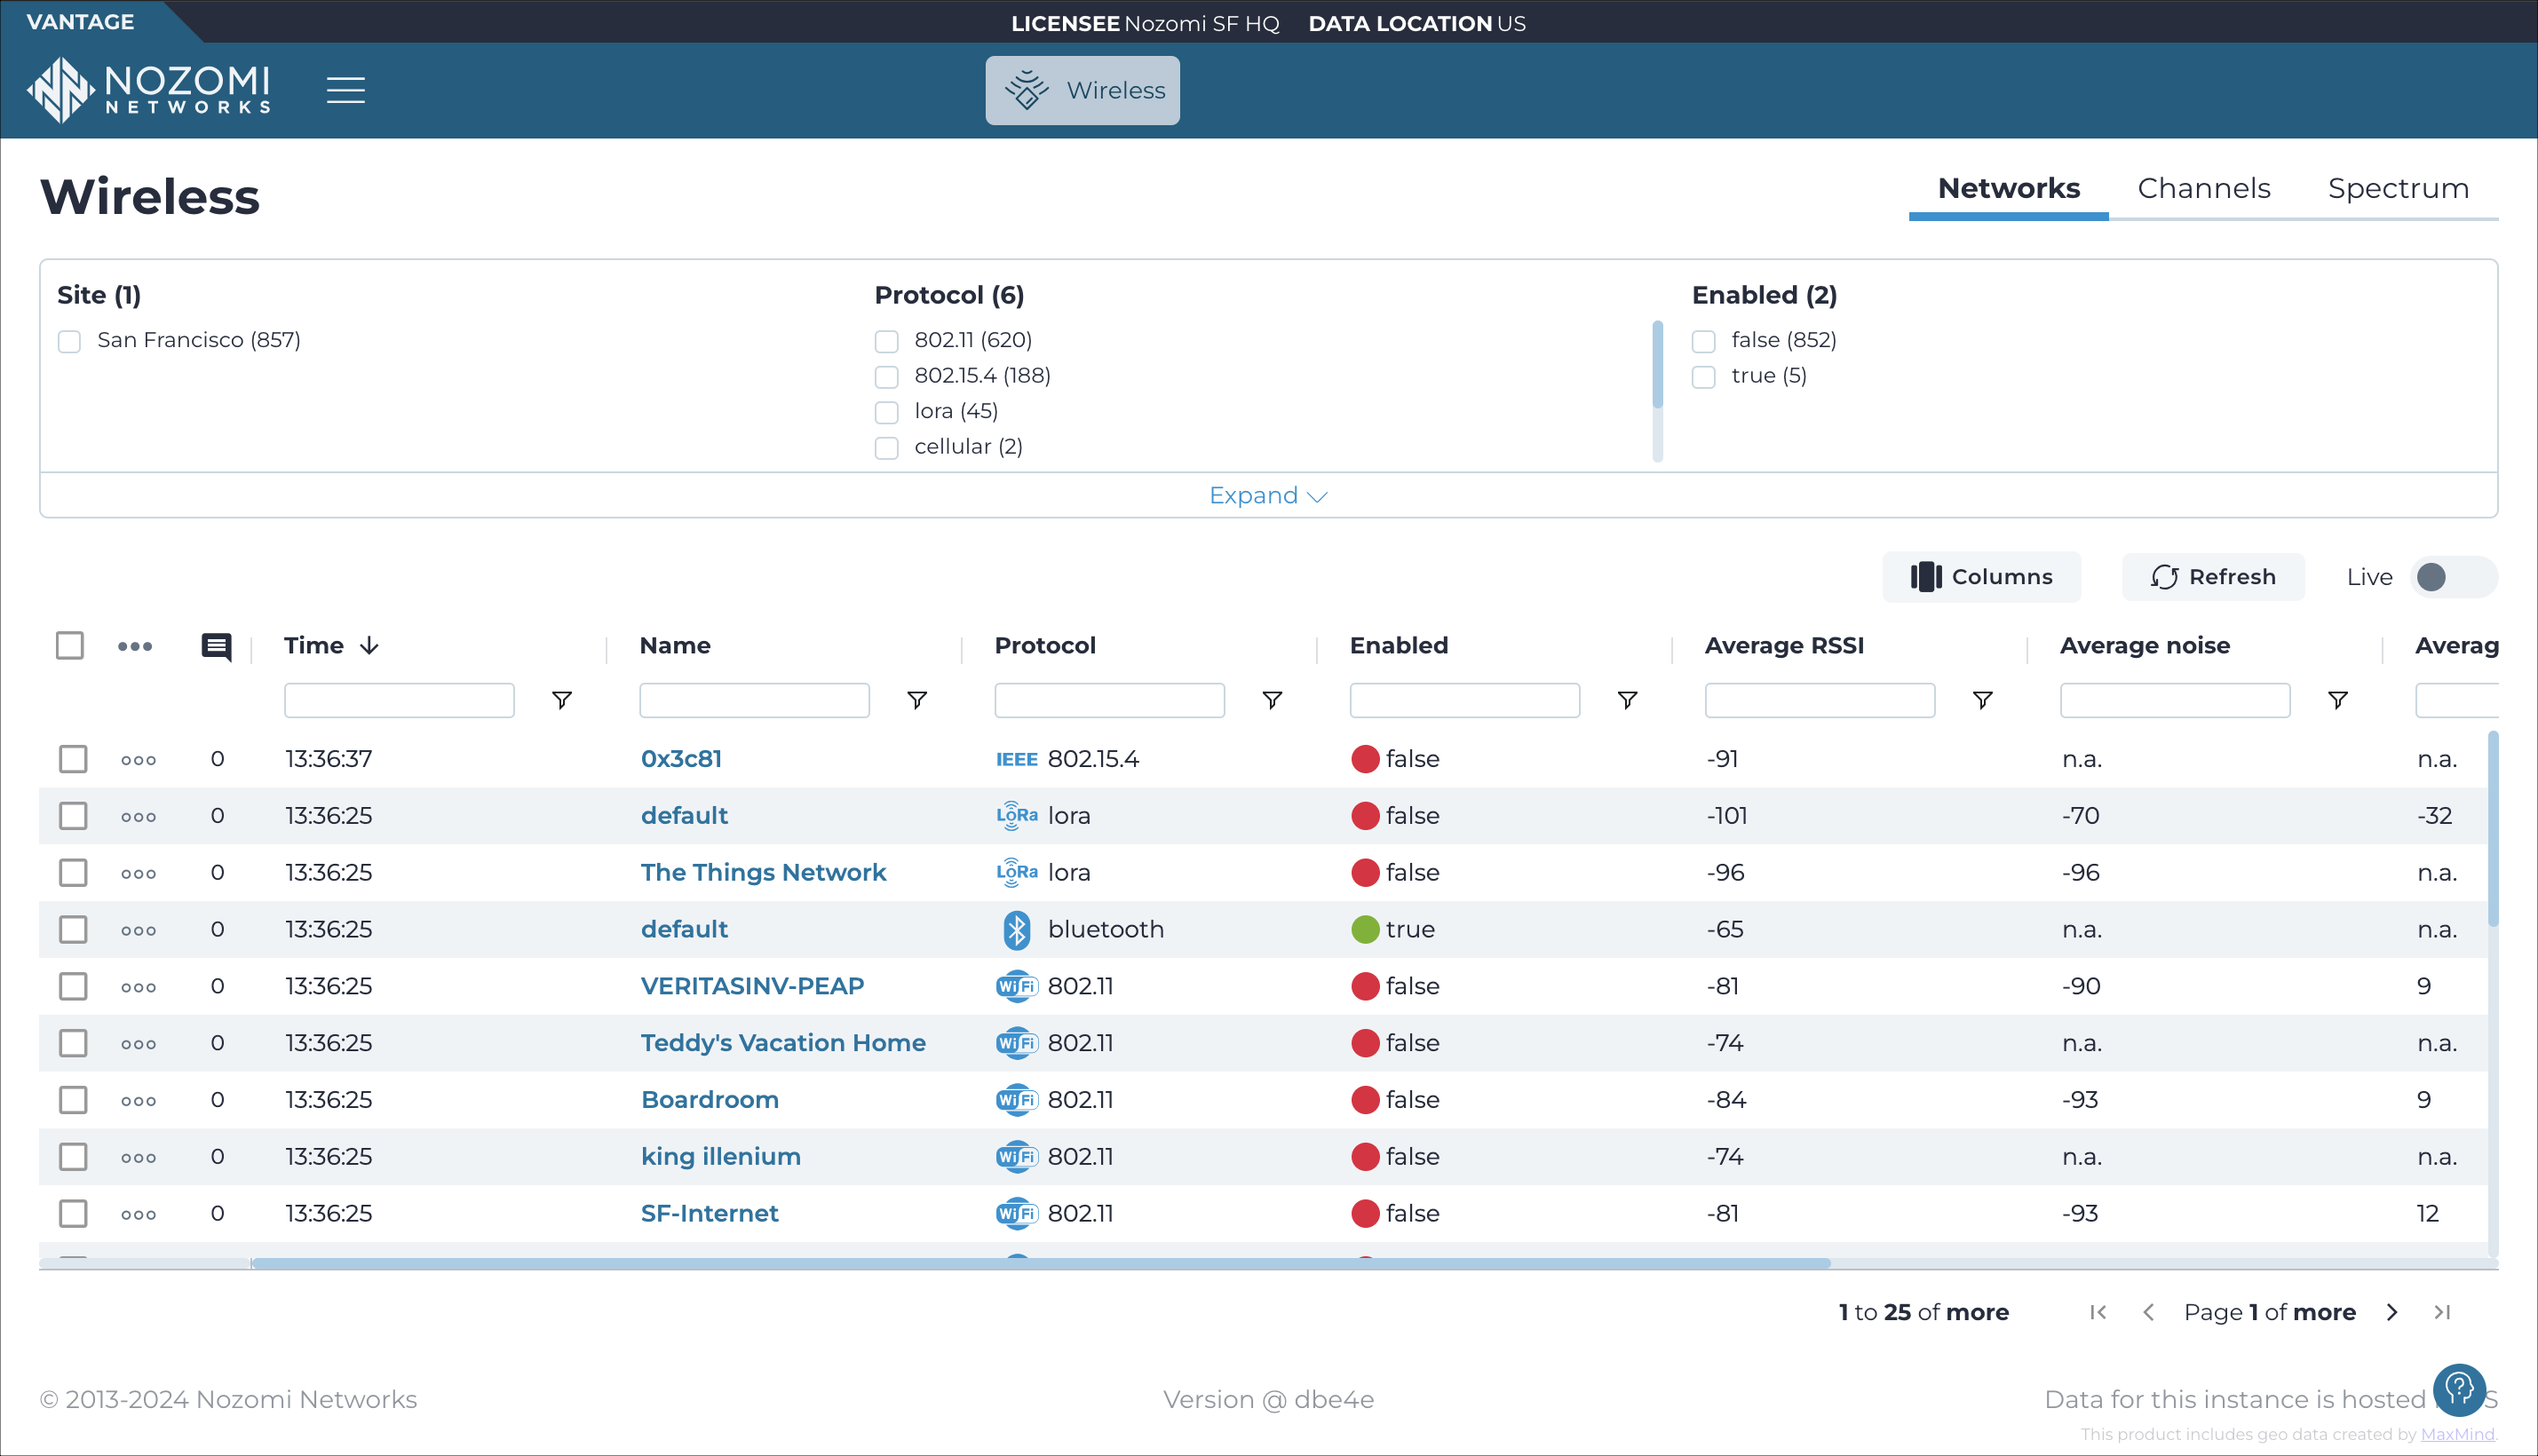Click the Protocol filter list scrollbar

coord(1657,364)
